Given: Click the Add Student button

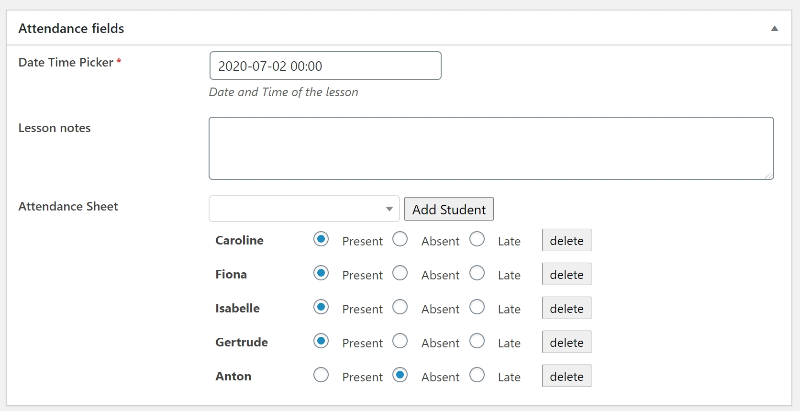Looking at the screenshot, I should pyautogui.click(x=449, y=209).
